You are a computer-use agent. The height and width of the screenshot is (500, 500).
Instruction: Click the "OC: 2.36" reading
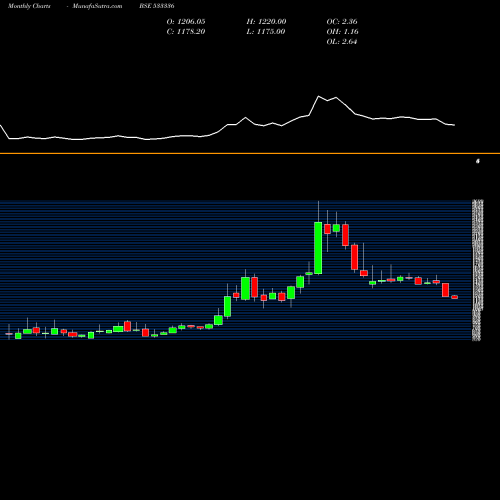click(x=342, y=22)
